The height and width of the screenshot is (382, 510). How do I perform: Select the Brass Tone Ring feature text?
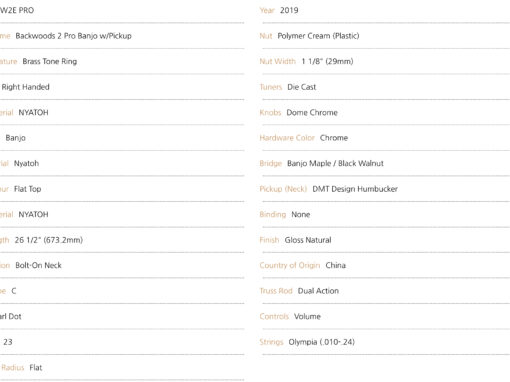click(50, 61)
